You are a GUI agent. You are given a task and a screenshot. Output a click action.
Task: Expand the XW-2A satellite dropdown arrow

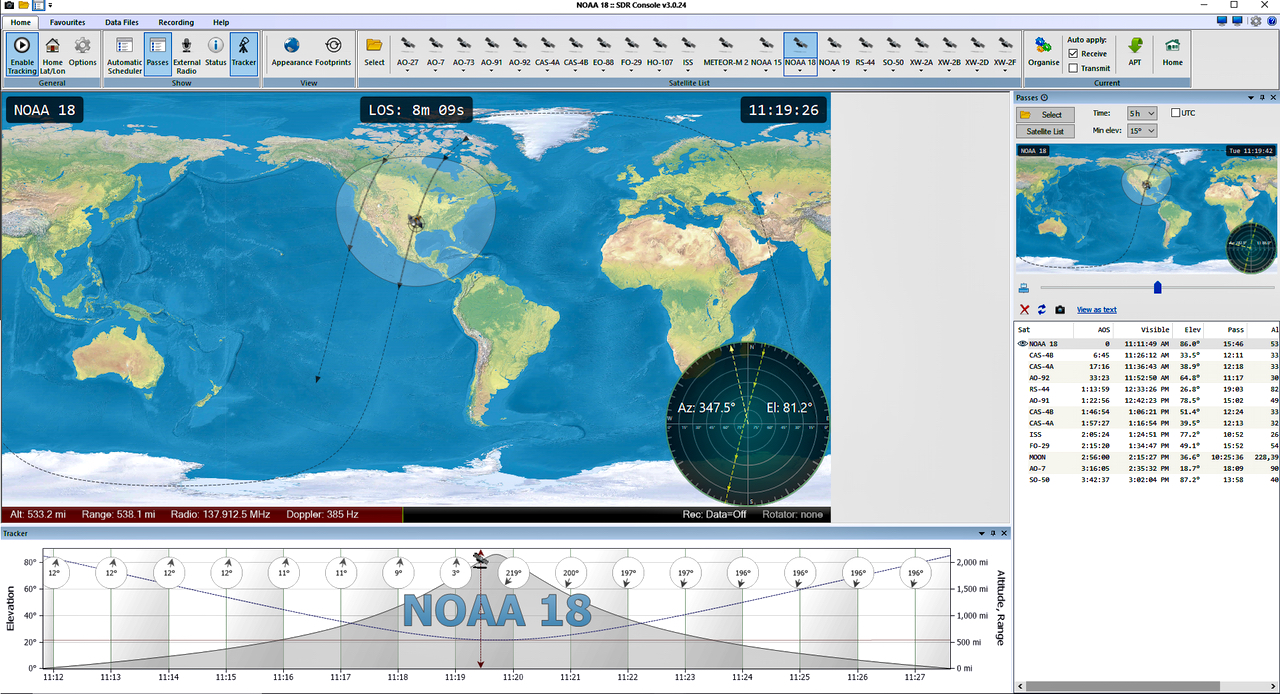pyautogui.click(x=922, y=72)
